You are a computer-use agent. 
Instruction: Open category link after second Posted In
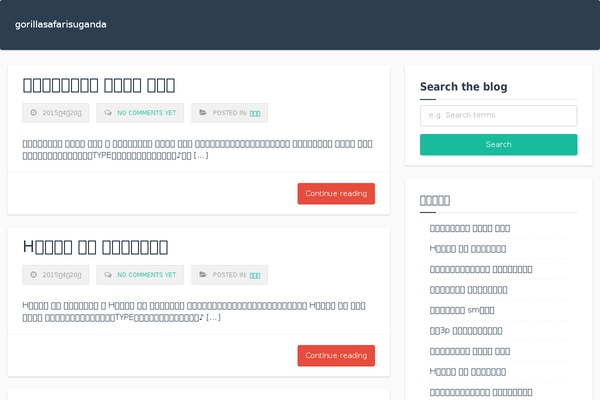[255, 275]
